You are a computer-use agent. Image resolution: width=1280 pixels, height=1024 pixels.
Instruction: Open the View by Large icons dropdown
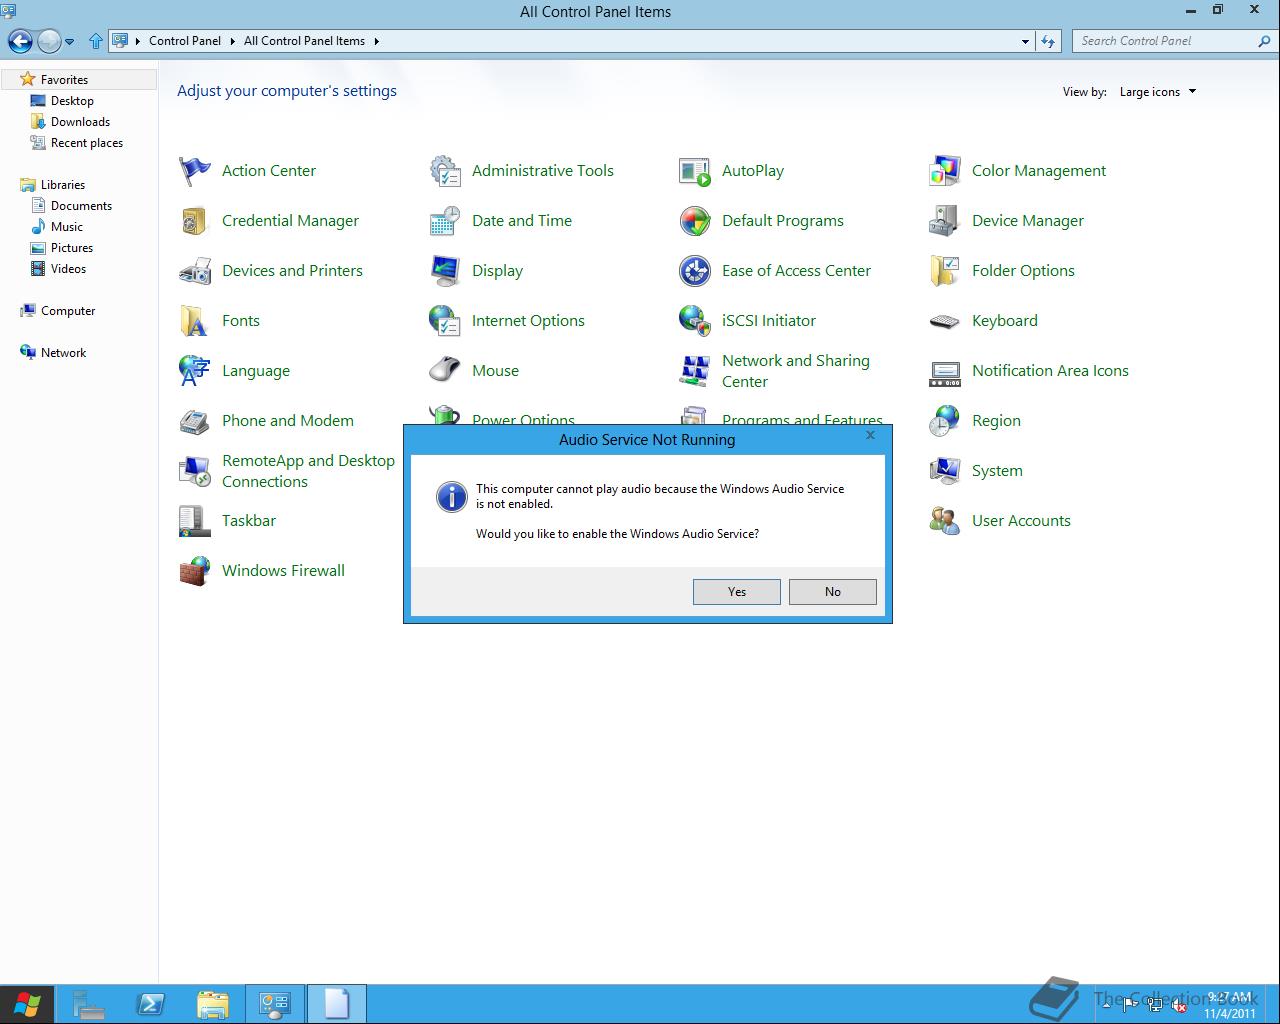tap(1158, 92)
